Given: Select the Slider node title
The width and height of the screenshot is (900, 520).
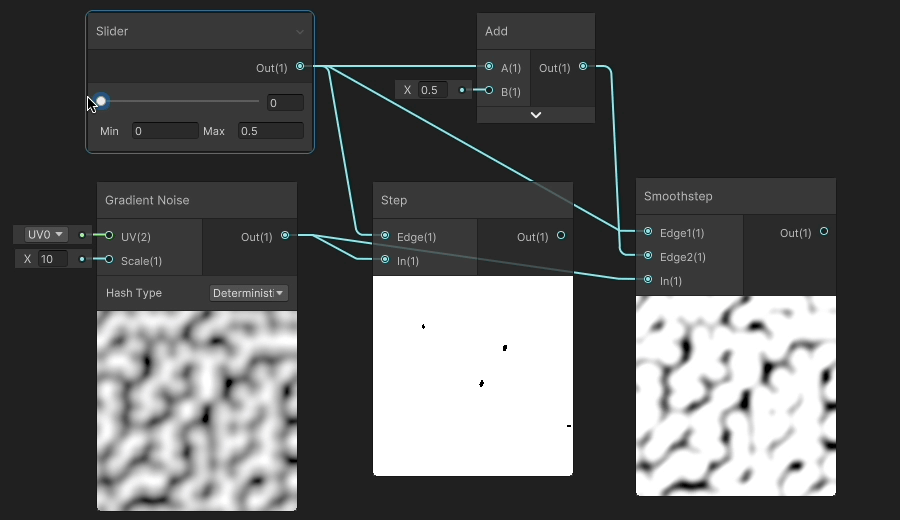Looking at the screenshot, I should tap(112, 32).
